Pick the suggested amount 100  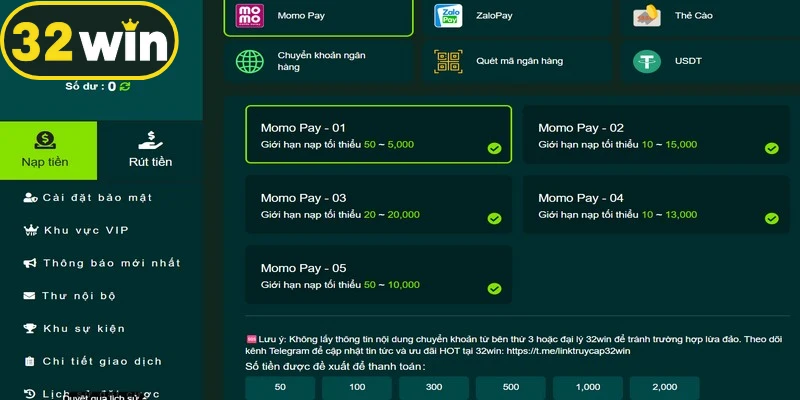click(x=357, y=388)
